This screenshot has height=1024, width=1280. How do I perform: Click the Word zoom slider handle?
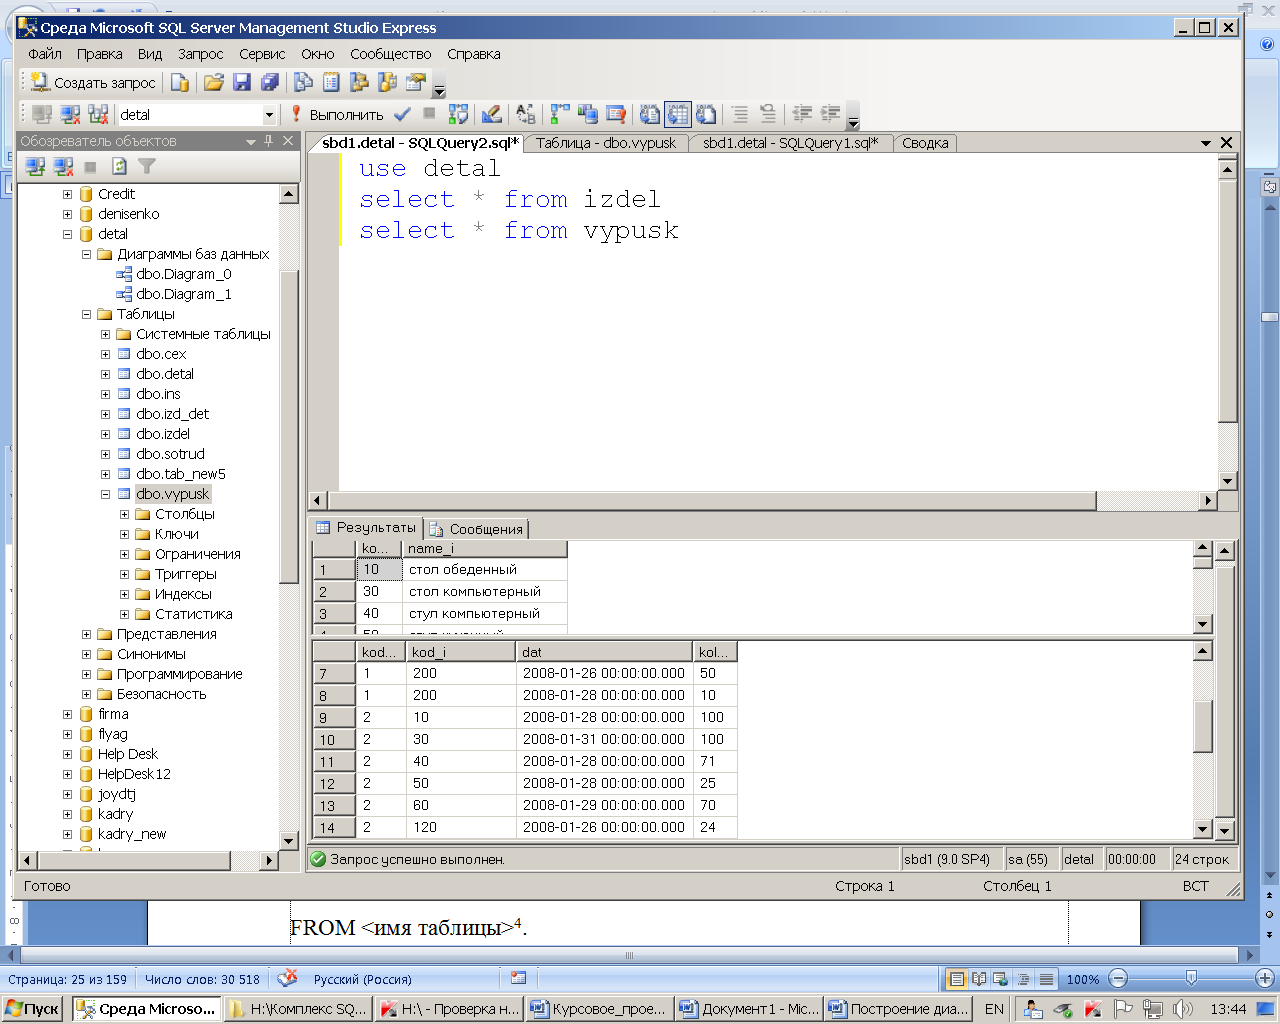click(x=1190, y=978)
